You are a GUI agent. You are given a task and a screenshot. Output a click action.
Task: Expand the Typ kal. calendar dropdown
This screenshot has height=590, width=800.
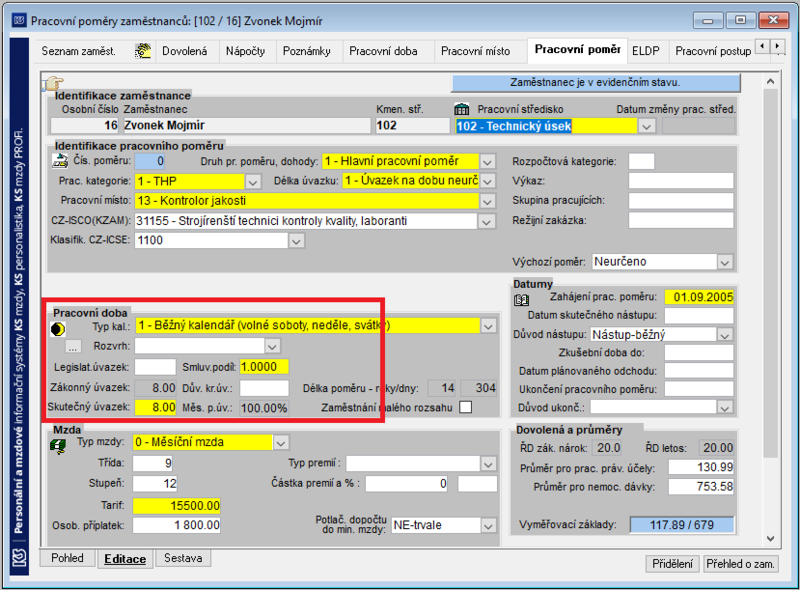(x=488, y=326)
